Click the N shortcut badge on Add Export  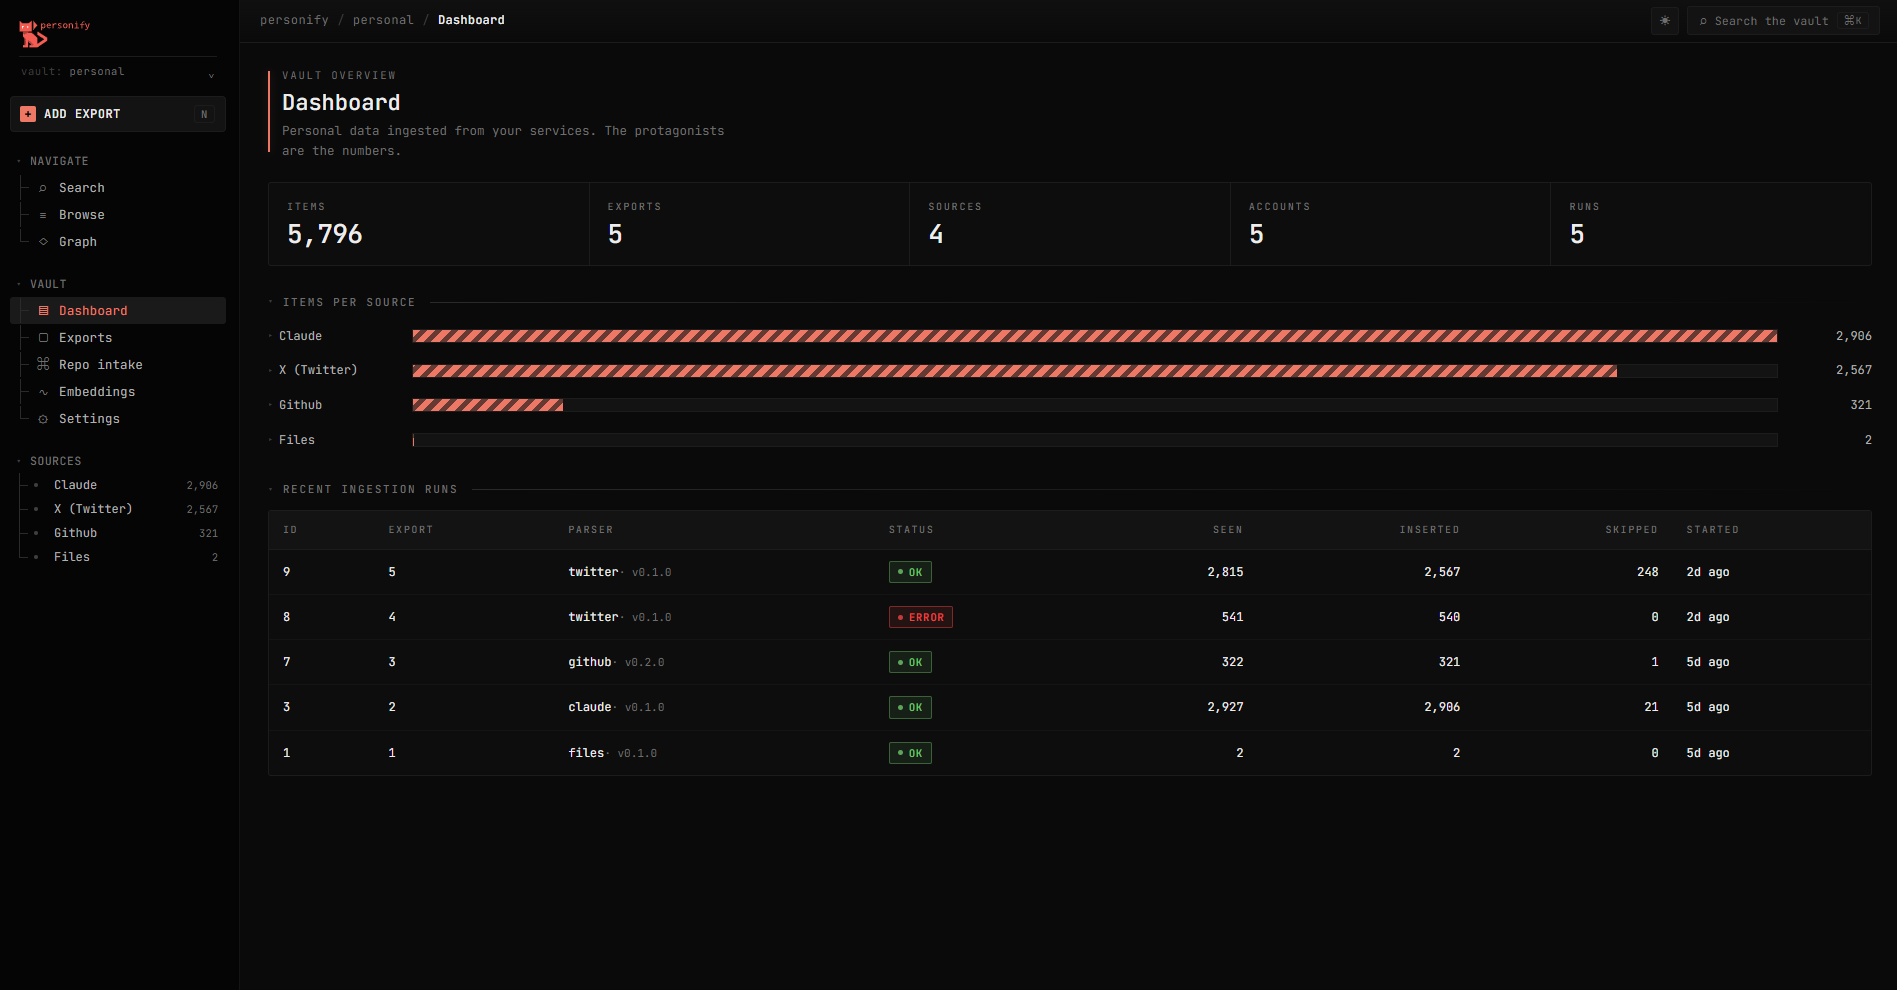204,114
